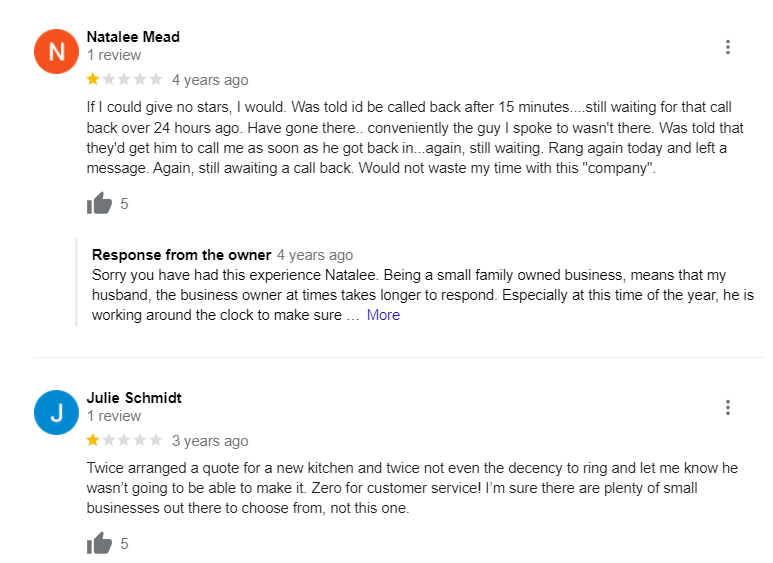Click the like count on Natalee's review
Viewport: 773px width, 563px height.
(125, 204)
